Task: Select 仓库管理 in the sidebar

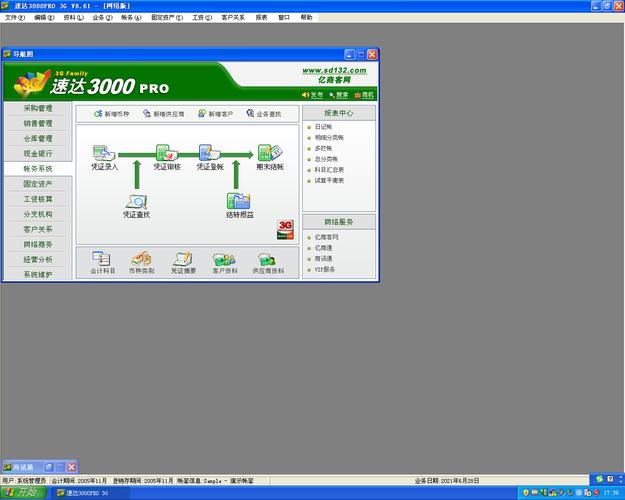Action: click(x=38, y=139)
